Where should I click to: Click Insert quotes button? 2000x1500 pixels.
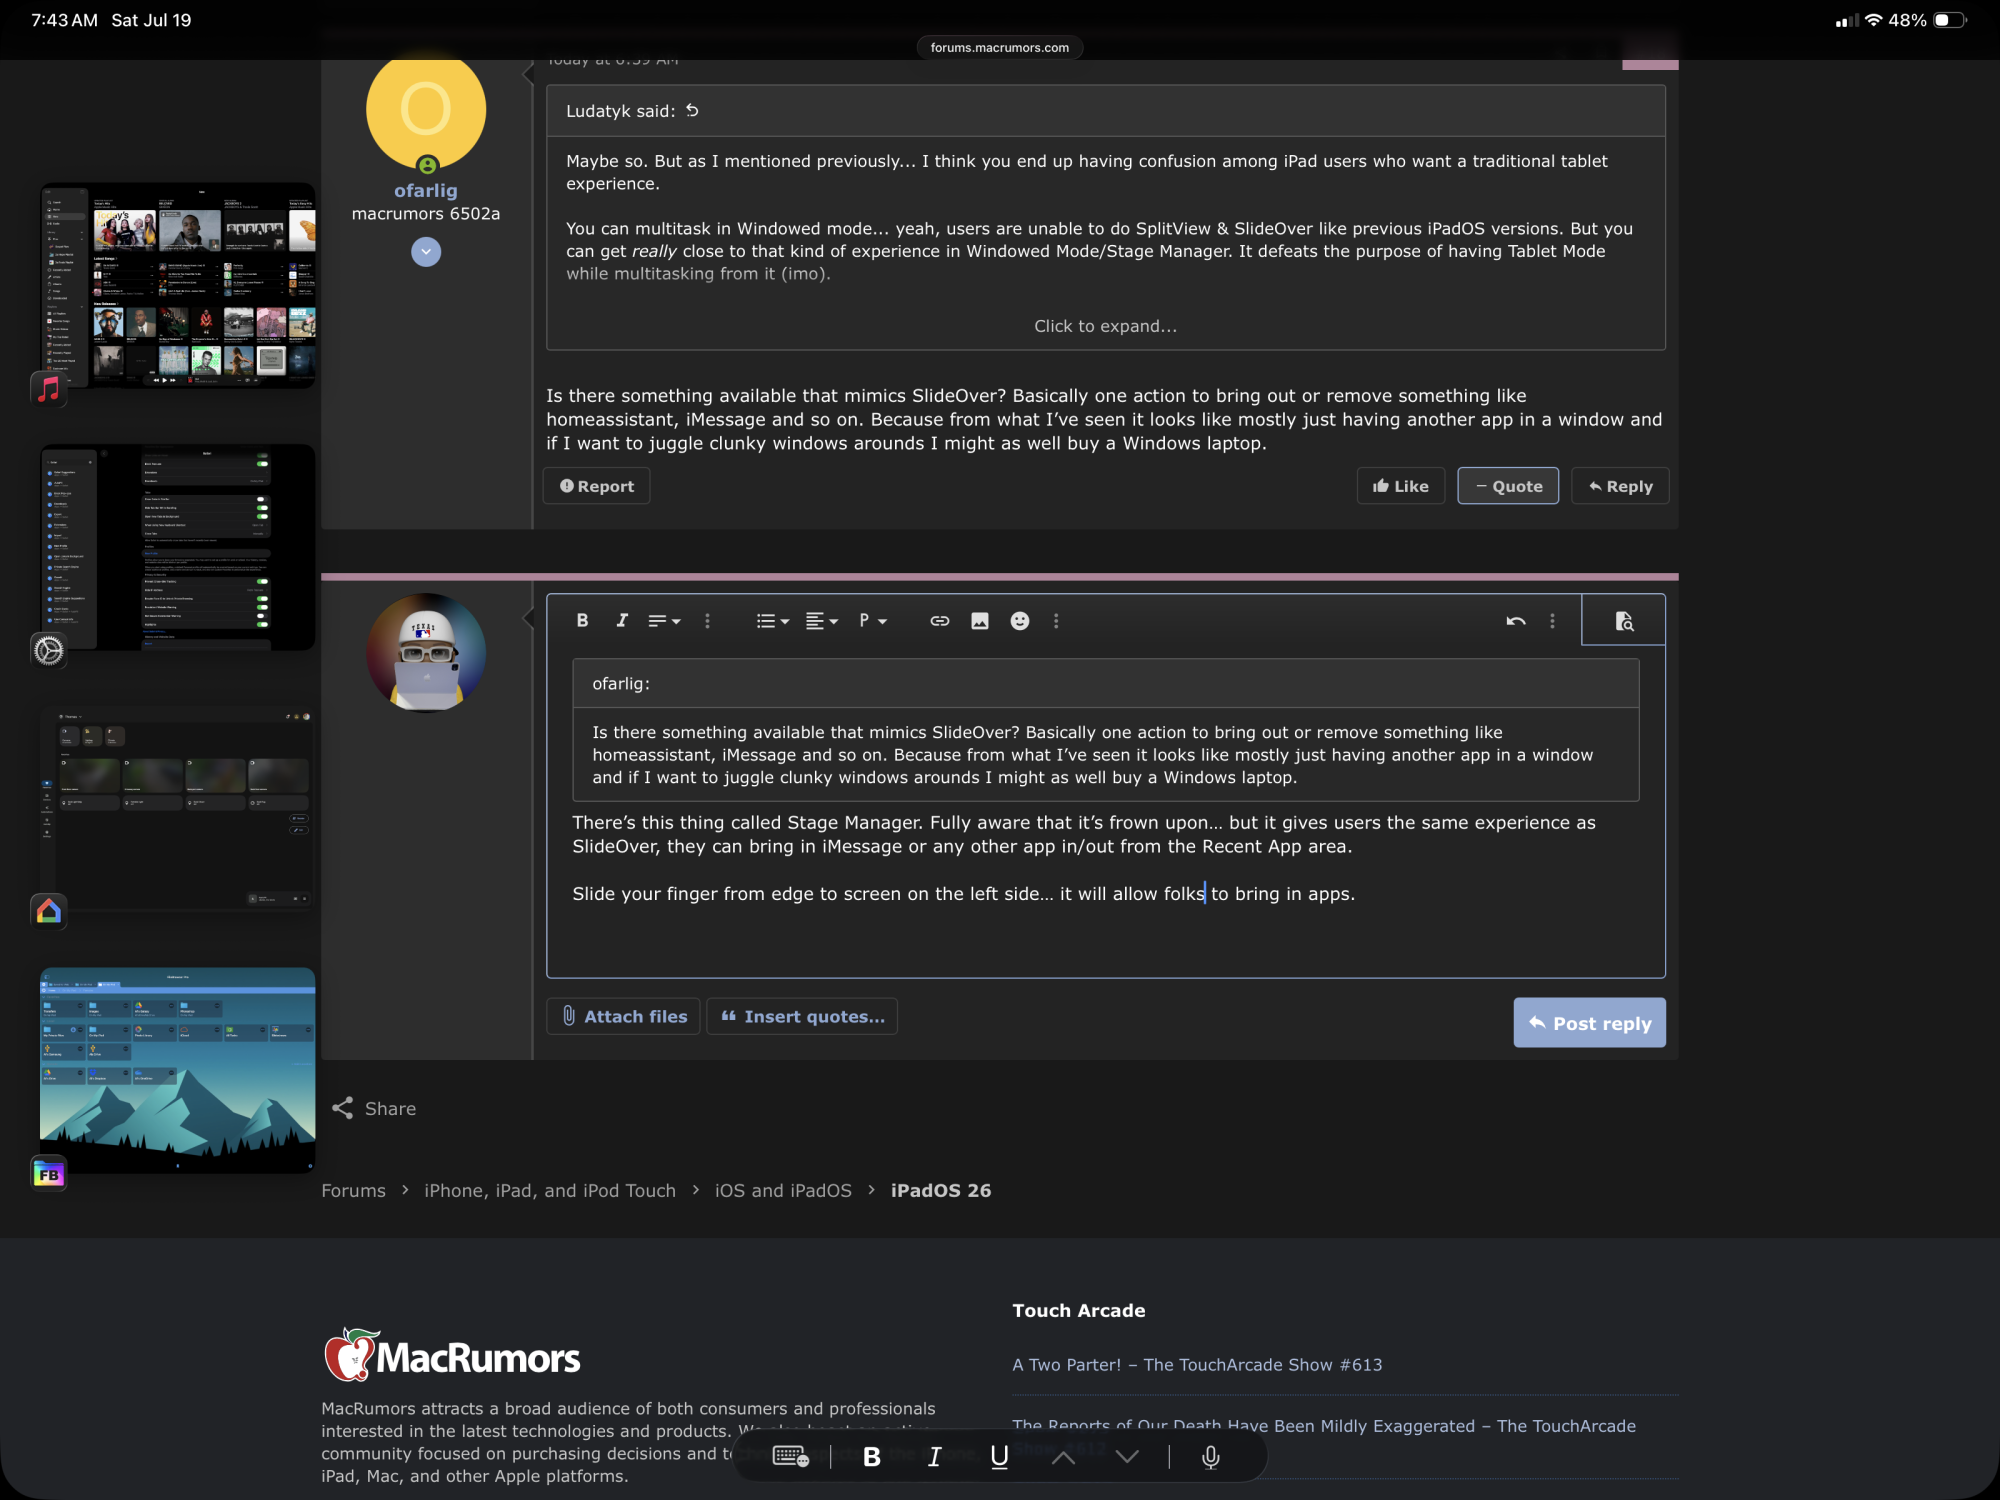click(802, 1016)
